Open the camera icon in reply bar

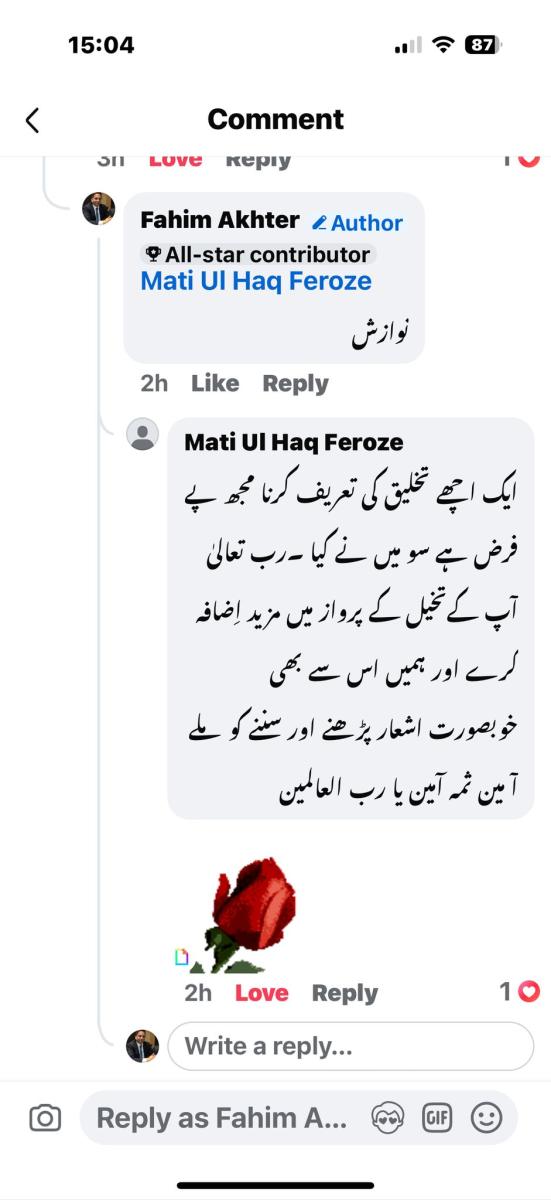(44, 1118)
